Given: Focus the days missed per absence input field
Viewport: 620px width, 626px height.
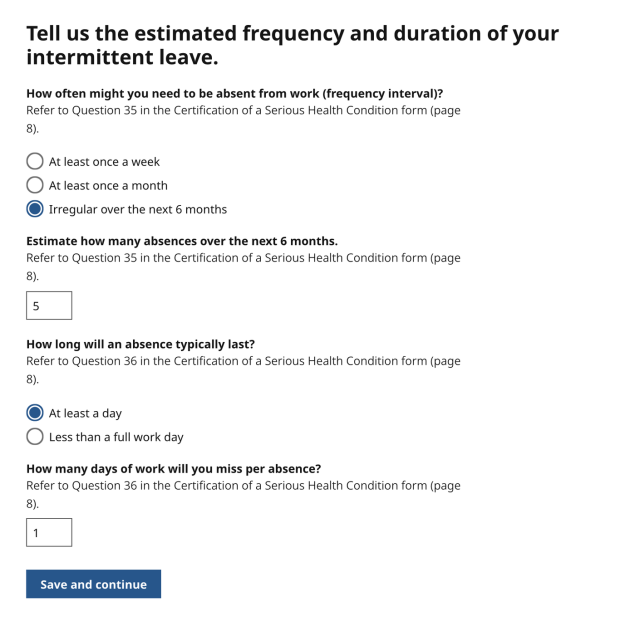Looking at the screenshot, I should [49, 532].
